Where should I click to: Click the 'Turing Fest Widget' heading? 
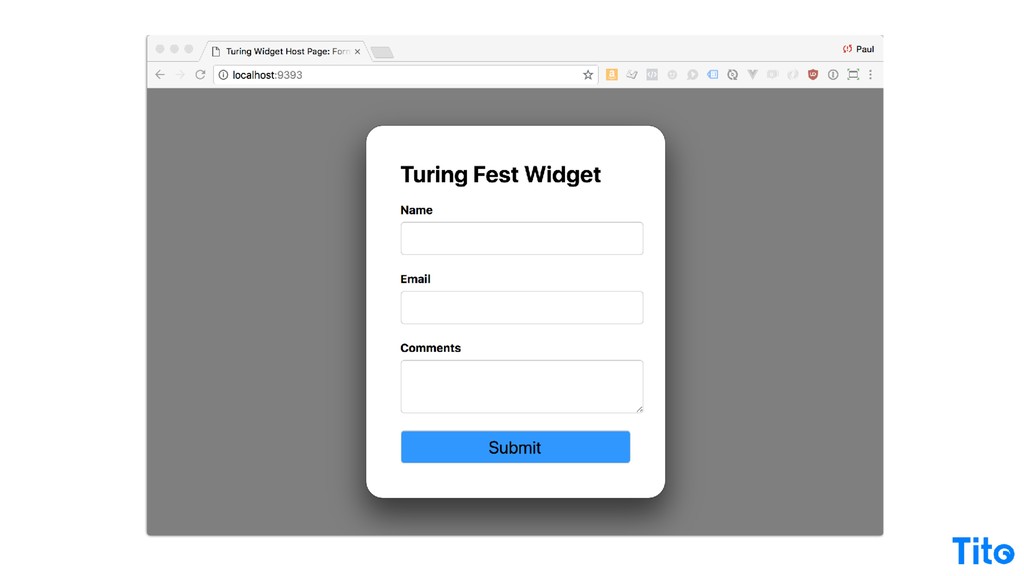coord(500,174)
